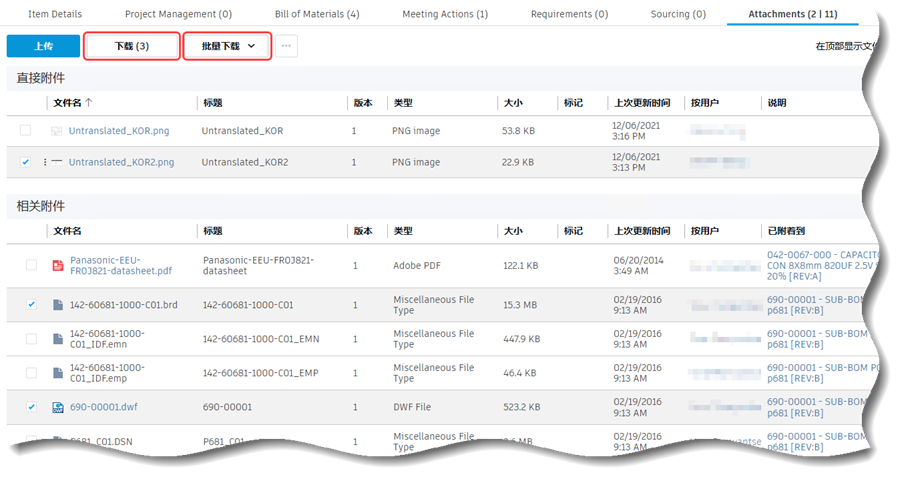This screenshot has width=900, height=477.
Task: Check the Untranslated_KOR.png row checkbox
Action: pos(25,130)
